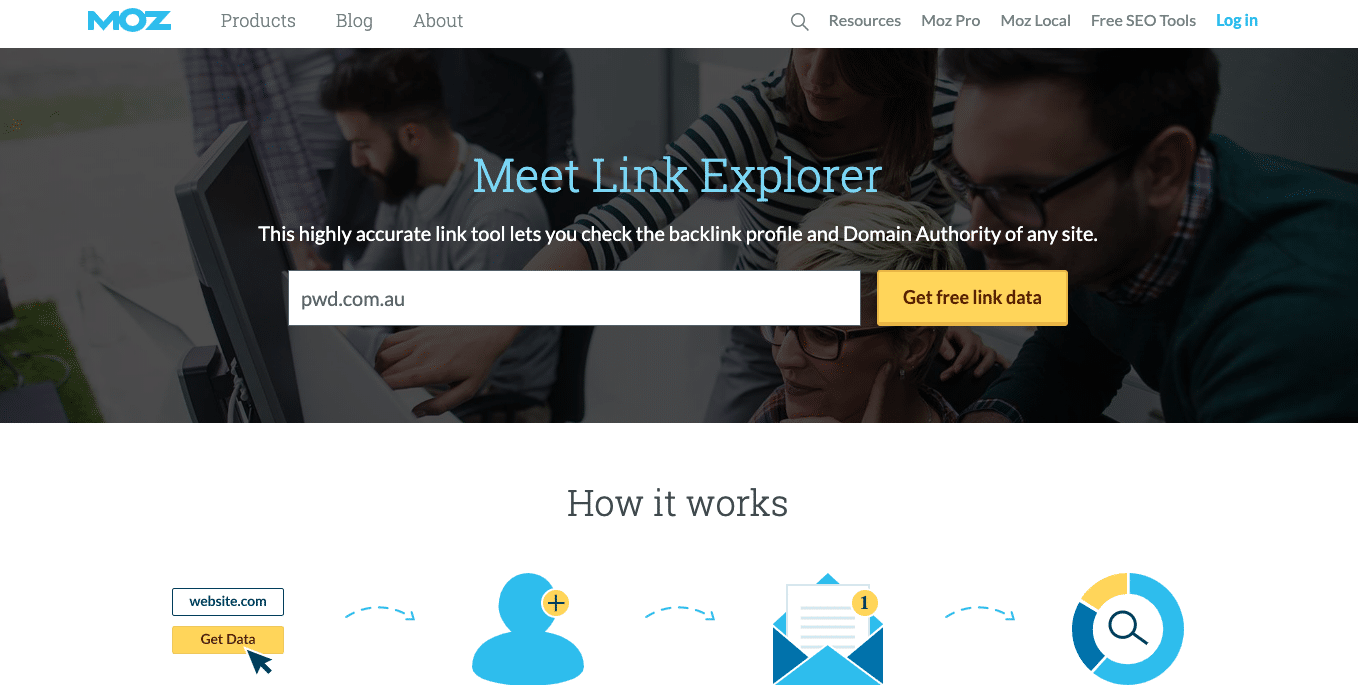This screenshot has width=1358, height=685.
Task: Click the add-user person icon
Action: (528, 628)
